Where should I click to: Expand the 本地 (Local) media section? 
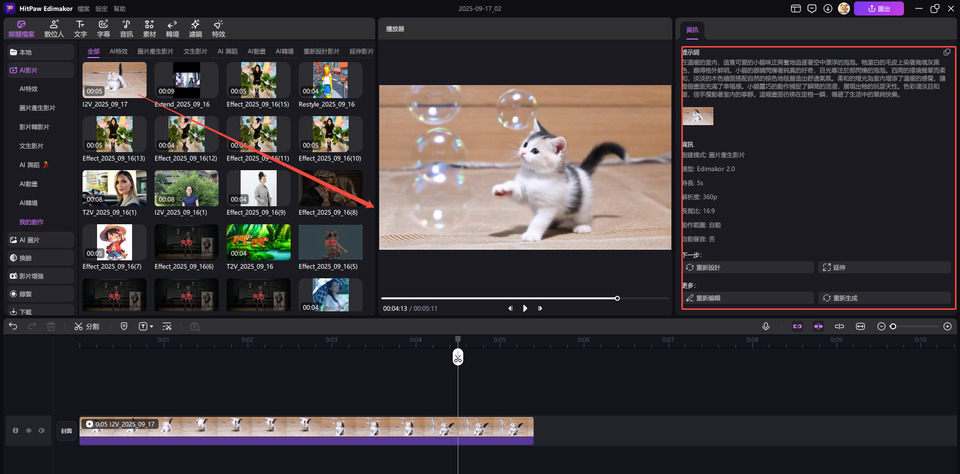36,51
